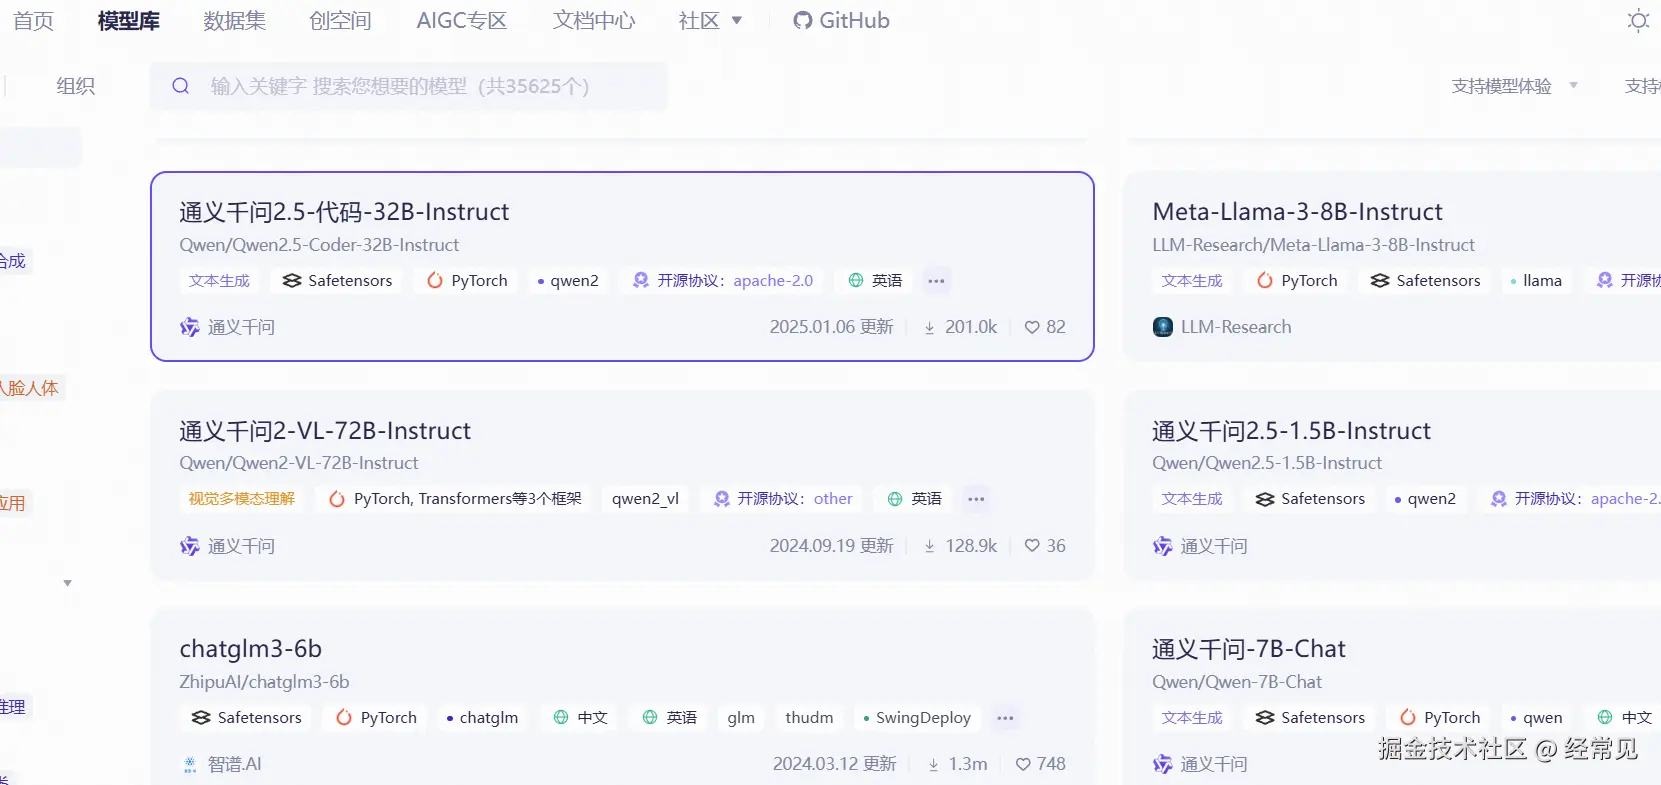The image size is (1661, 785).
Task: Click the model search input field
Action: [x=408, y=86]
